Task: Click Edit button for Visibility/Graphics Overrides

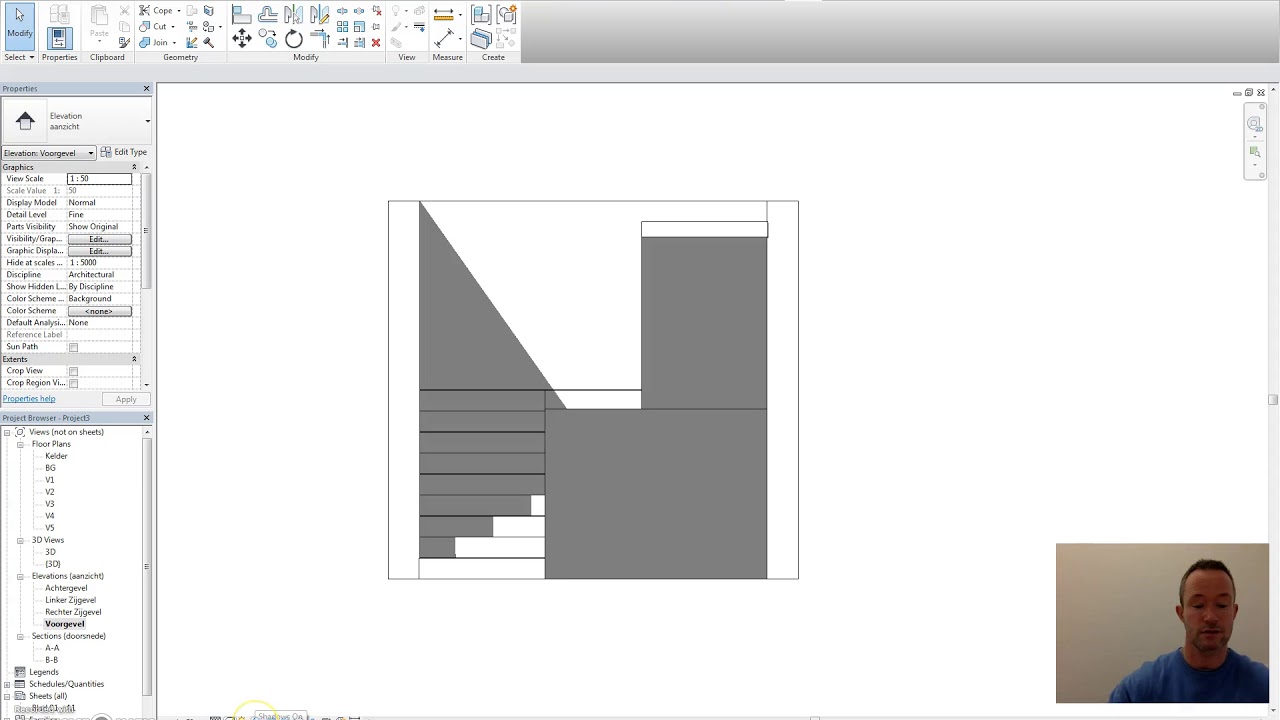Action: pos(98,239)
